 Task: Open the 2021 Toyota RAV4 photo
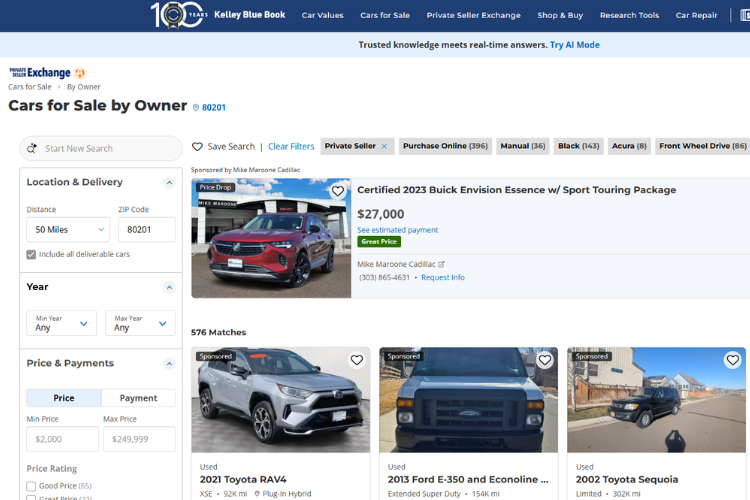[x=281, y=400]
